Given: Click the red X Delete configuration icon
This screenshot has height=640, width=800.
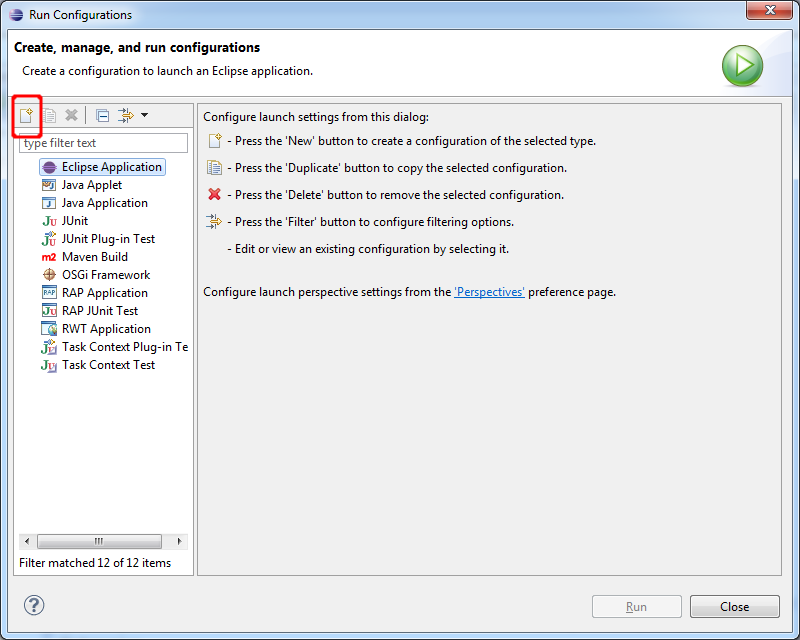Looking at the screenshot, I should pyautogui.click(x=71, y=115).
